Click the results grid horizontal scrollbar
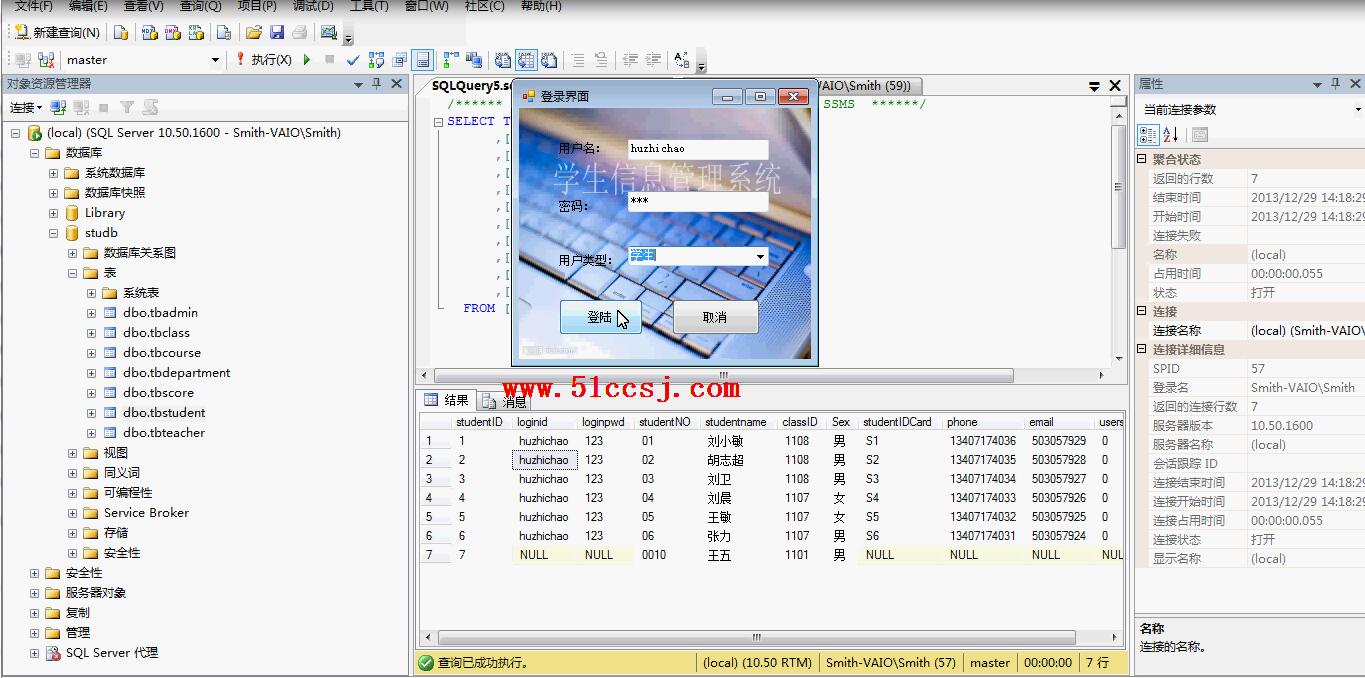Image resolution: width=1365 pixels, height=678 pixels. 756,637
